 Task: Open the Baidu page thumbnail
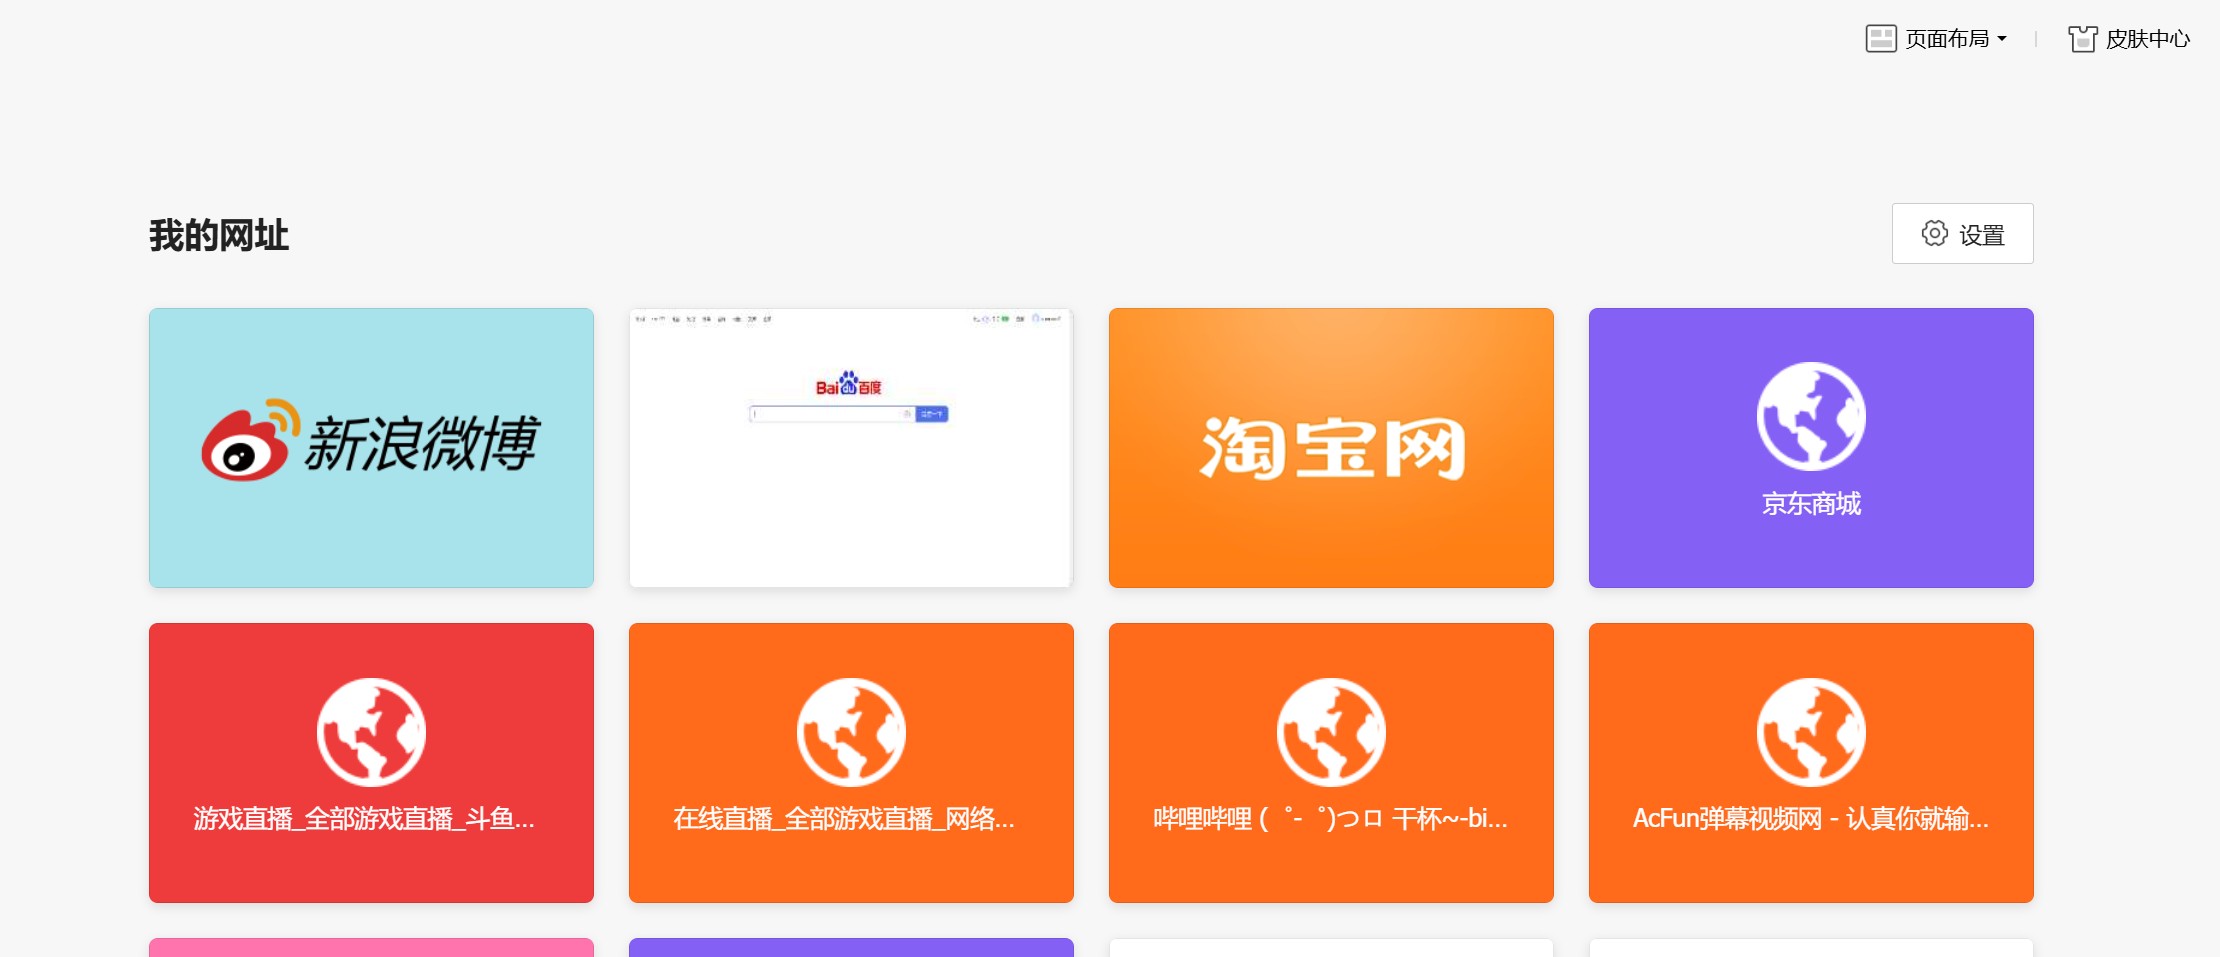point(851,448)
